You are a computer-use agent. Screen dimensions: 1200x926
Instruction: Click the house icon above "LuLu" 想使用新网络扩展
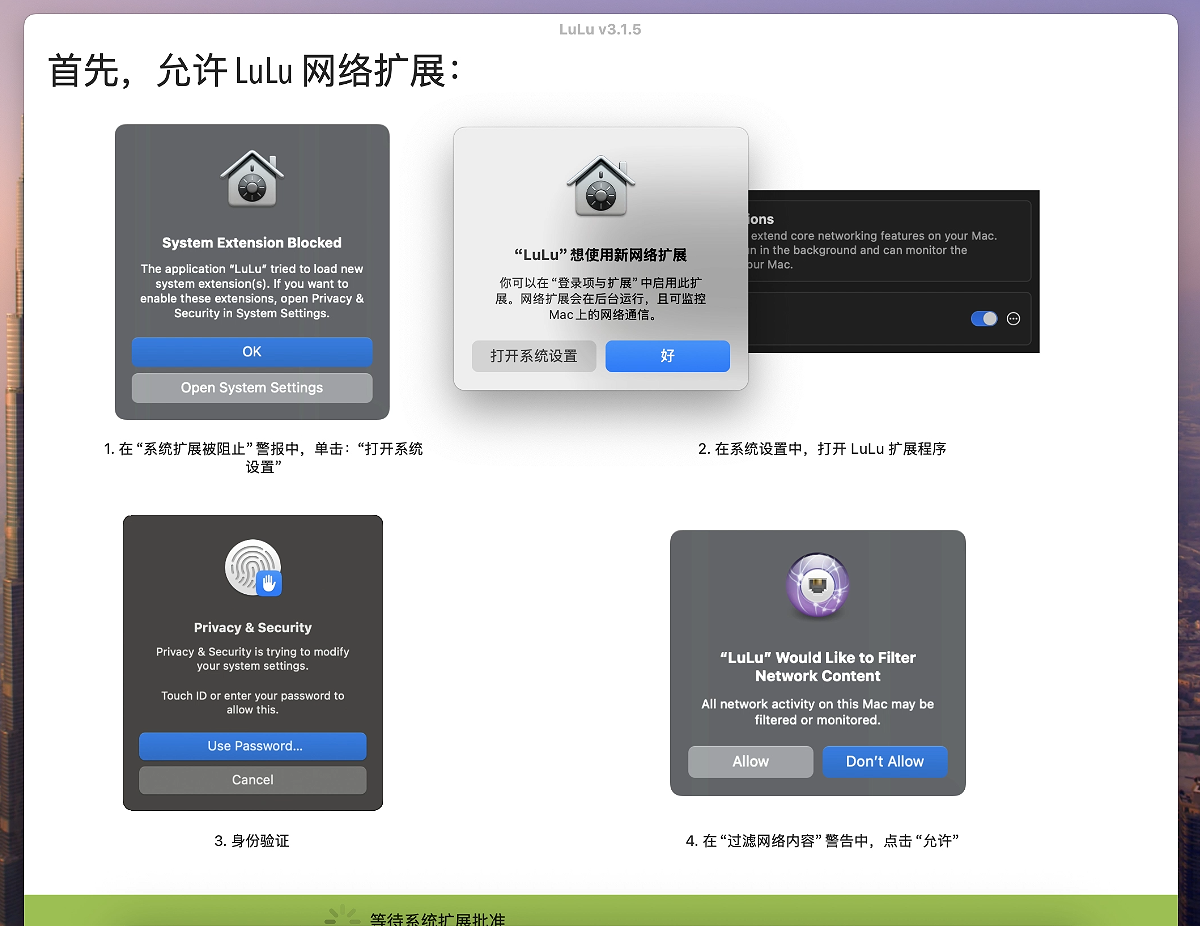(x=600, y=185)
